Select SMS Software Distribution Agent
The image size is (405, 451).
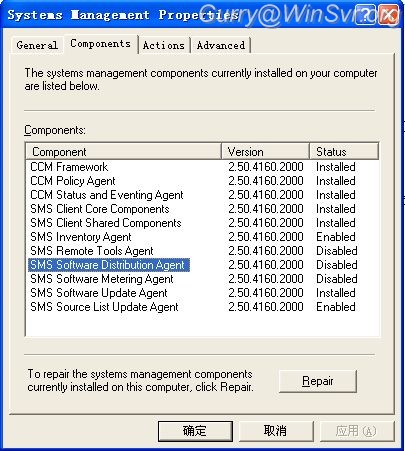click(x=109, y=265)
